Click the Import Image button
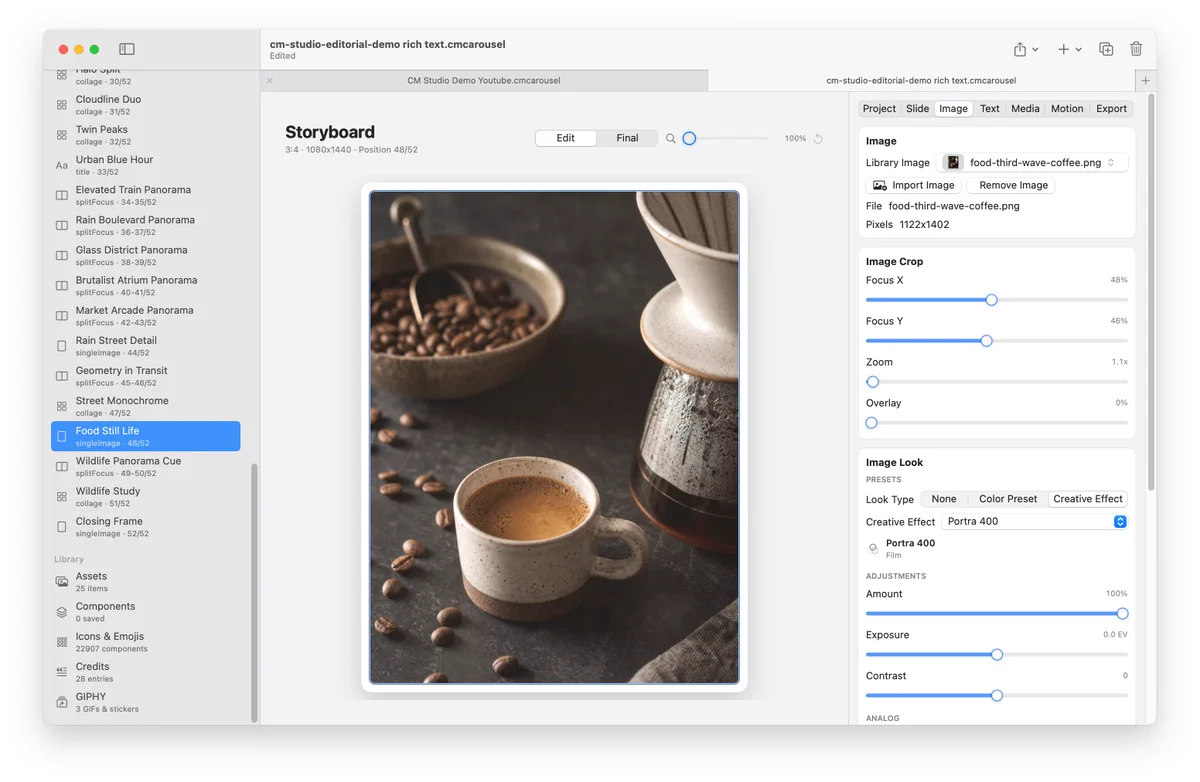1200x782 pixels. (914, 185)
